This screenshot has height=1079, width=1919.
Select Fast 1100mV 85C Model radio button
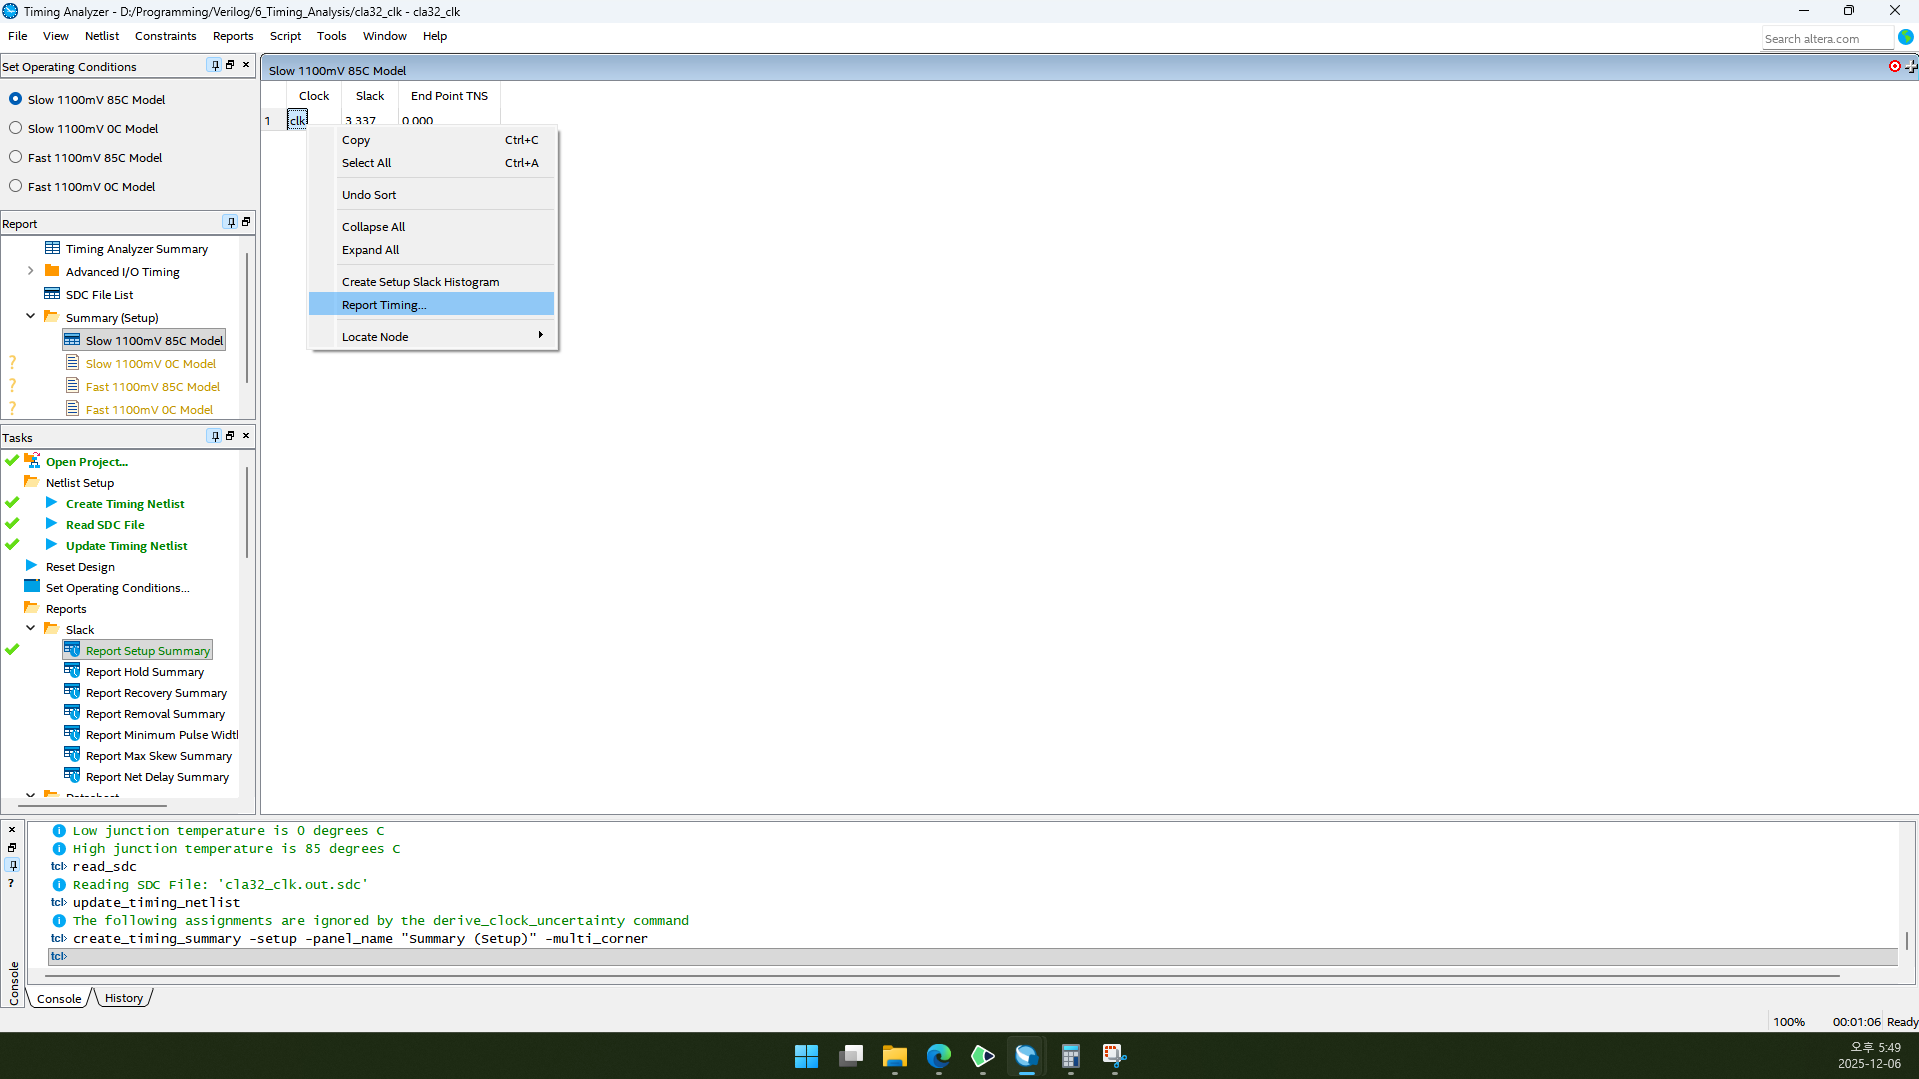point(16,157)
